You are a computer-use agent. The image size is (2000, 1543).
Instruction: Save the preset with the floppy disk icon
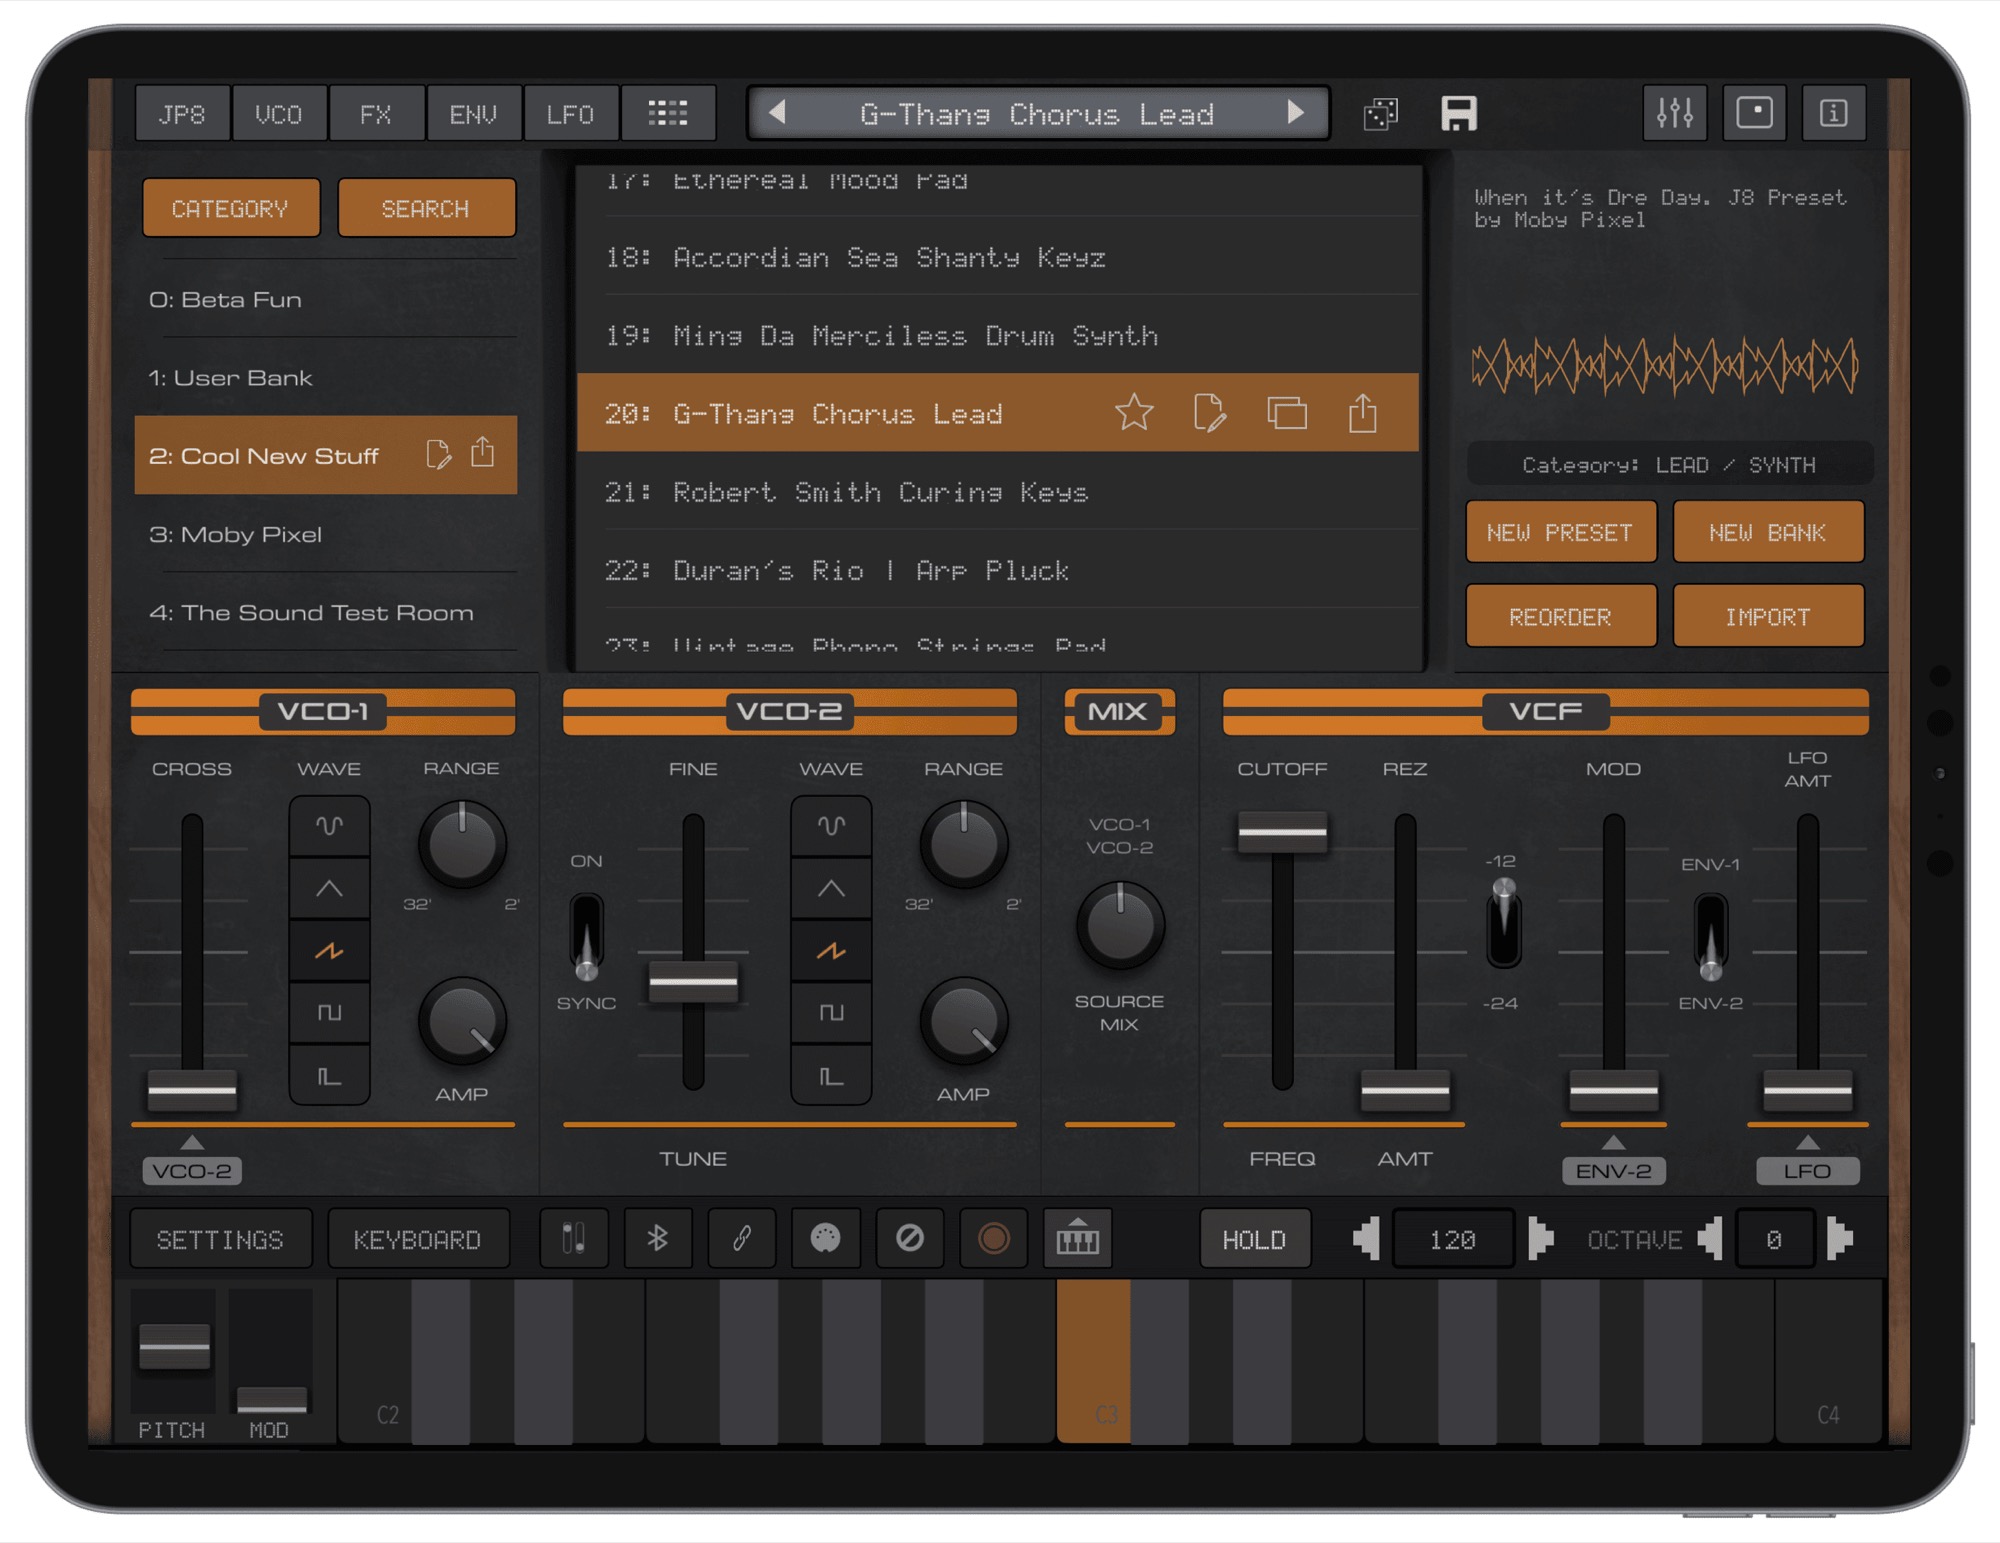click(1458, 114)
